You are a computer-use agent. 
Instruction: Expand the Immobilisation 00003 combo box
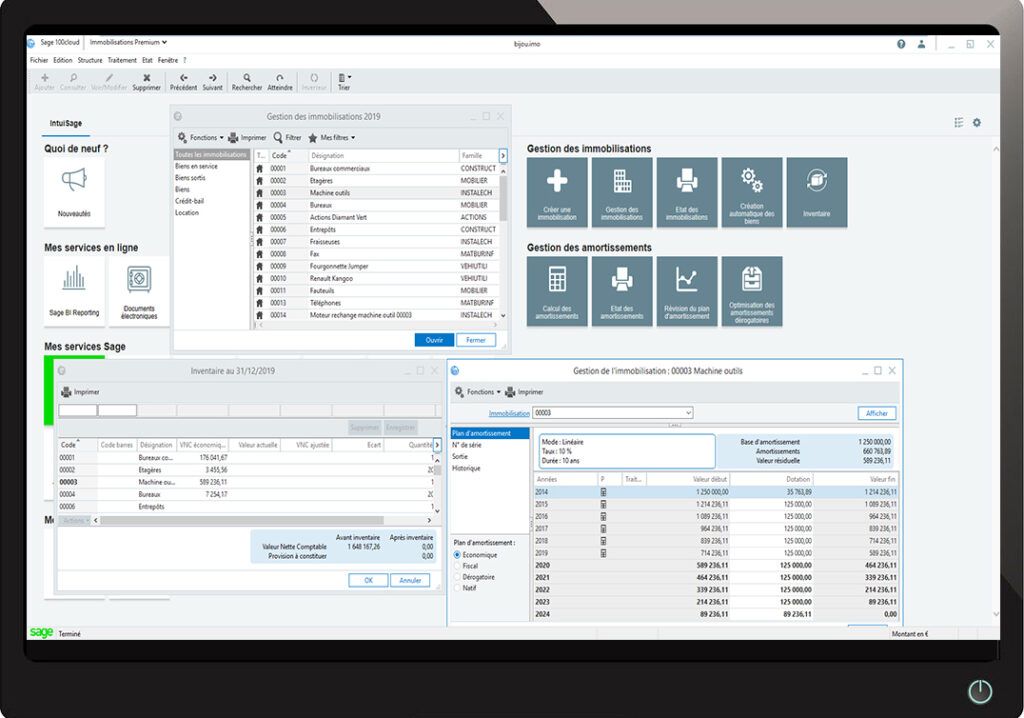coord(687,413)
